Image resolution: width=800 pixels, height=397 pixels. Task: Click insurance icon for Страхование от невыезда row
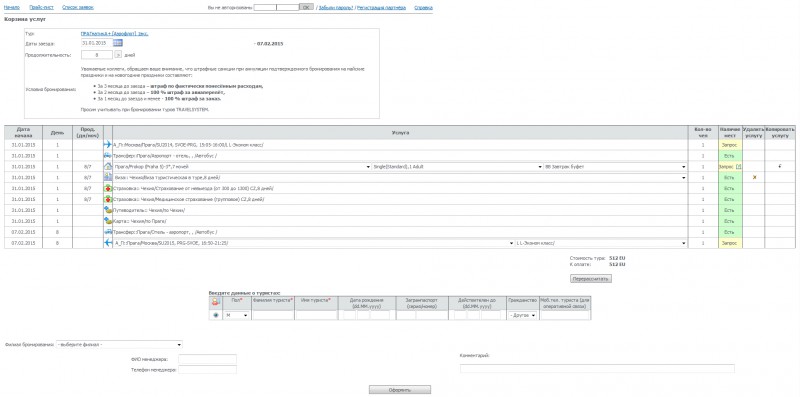click(108, 188)
